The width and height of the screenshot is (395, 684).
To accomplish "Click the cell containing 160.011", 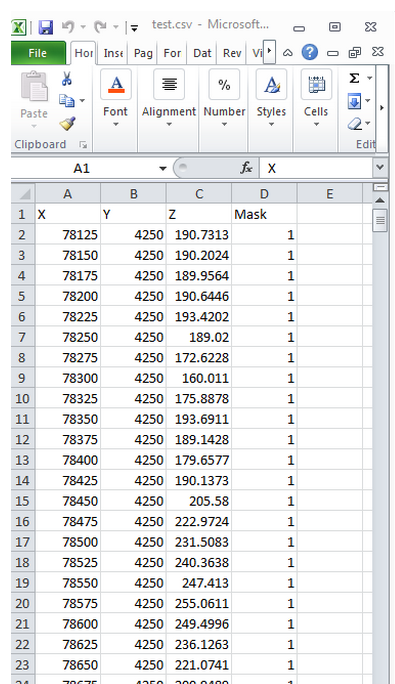I will (199, 378).
